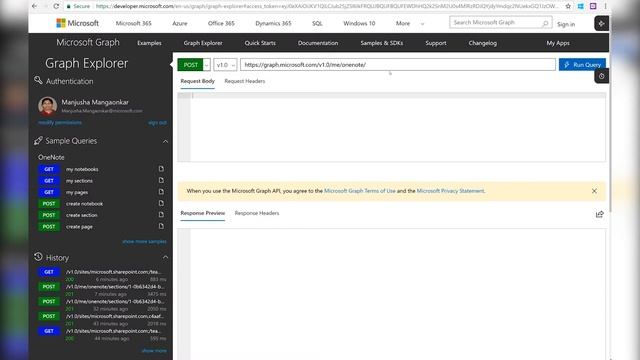The width and height of the screenshot is (640, 360).
Task: Open the Quick Starts menu item
Action: pyautogui.click(x=260, y=43)
